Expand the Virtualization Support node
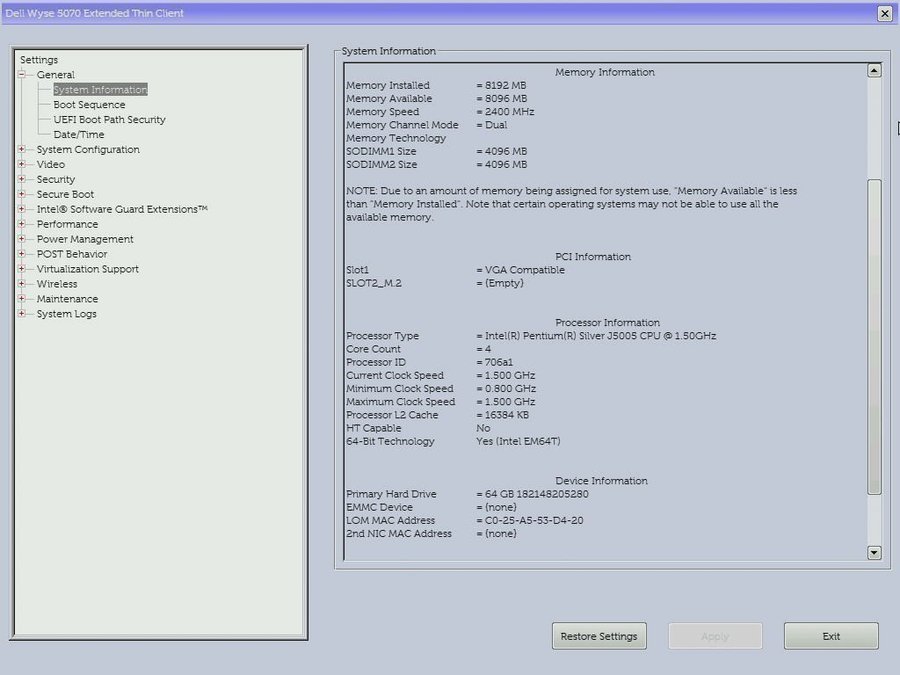 (22, 270)
